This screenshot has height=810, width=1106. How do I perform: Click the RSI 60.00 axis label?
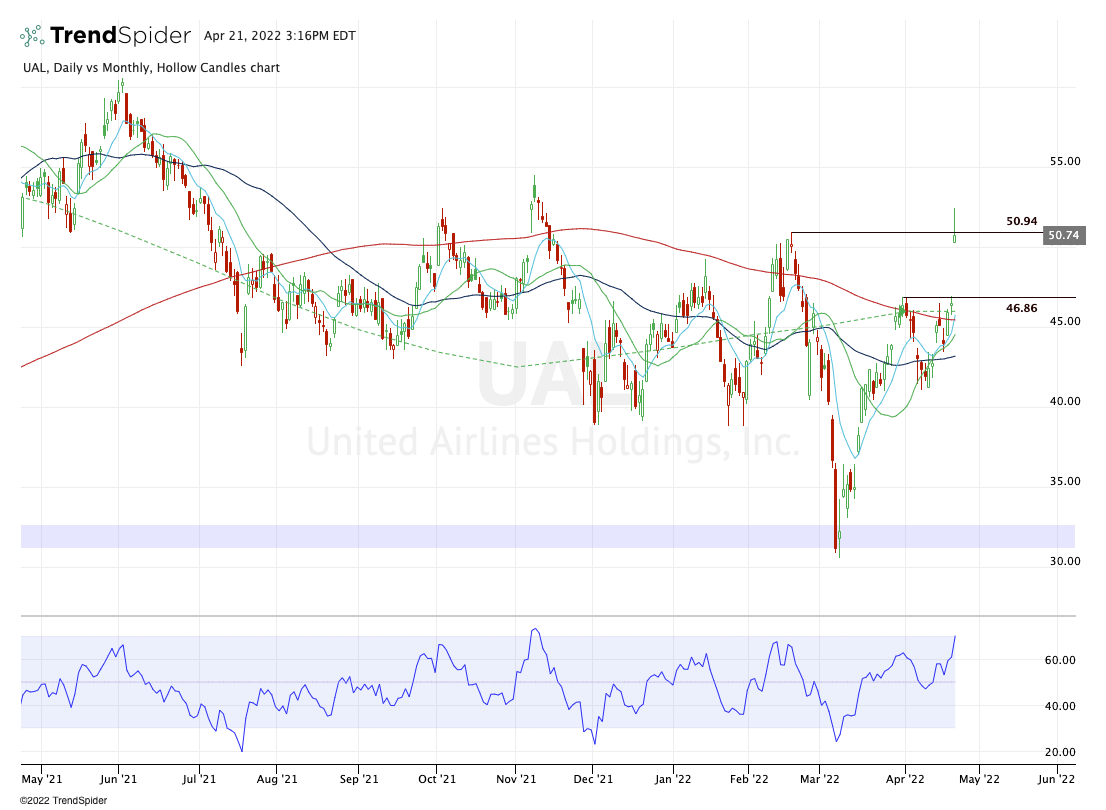tap(1060, 660)
